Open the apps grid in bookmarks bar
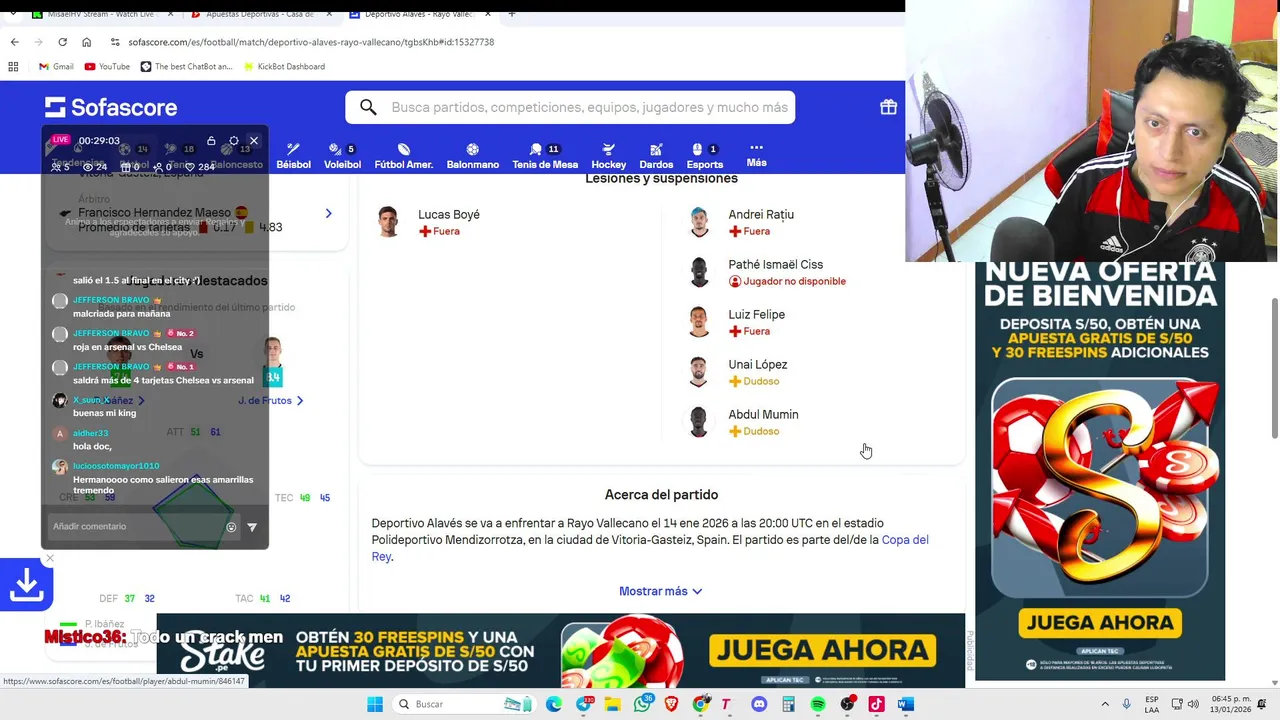1280x720 pixels. click(x=13, y=66)
